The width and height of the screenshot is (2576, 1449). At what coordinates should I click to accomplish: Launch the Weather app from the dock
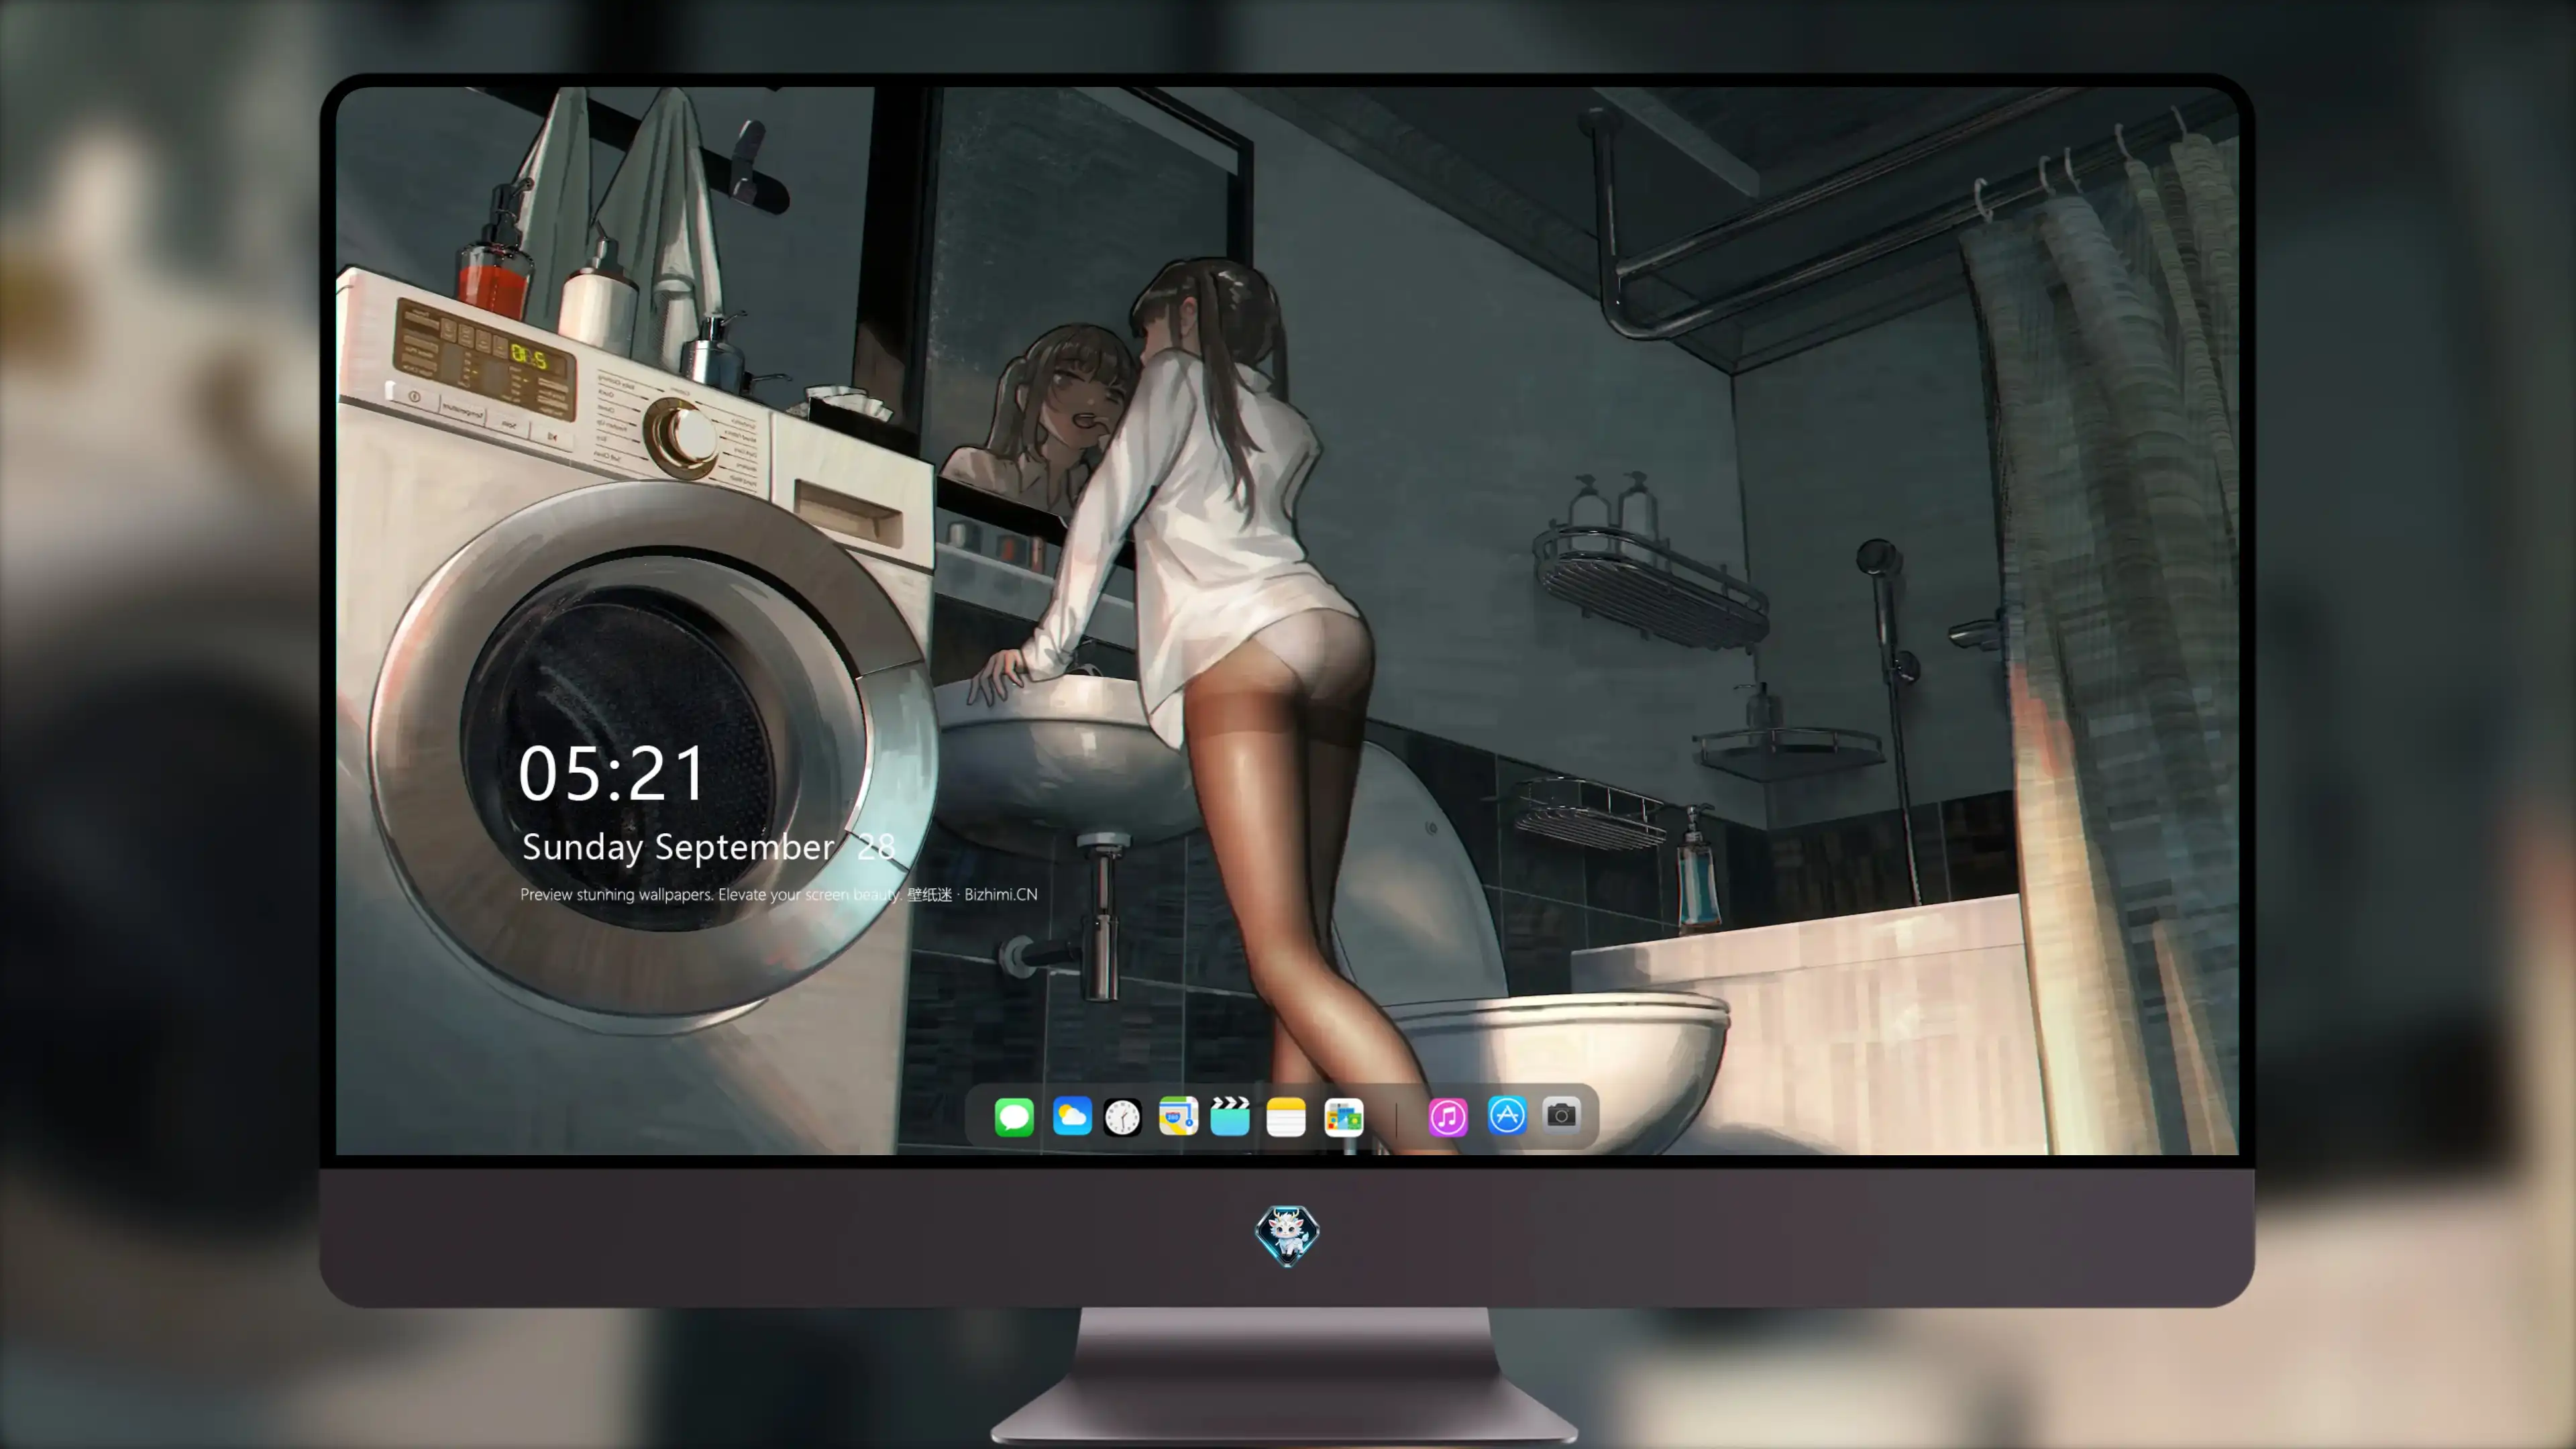1072,1116
